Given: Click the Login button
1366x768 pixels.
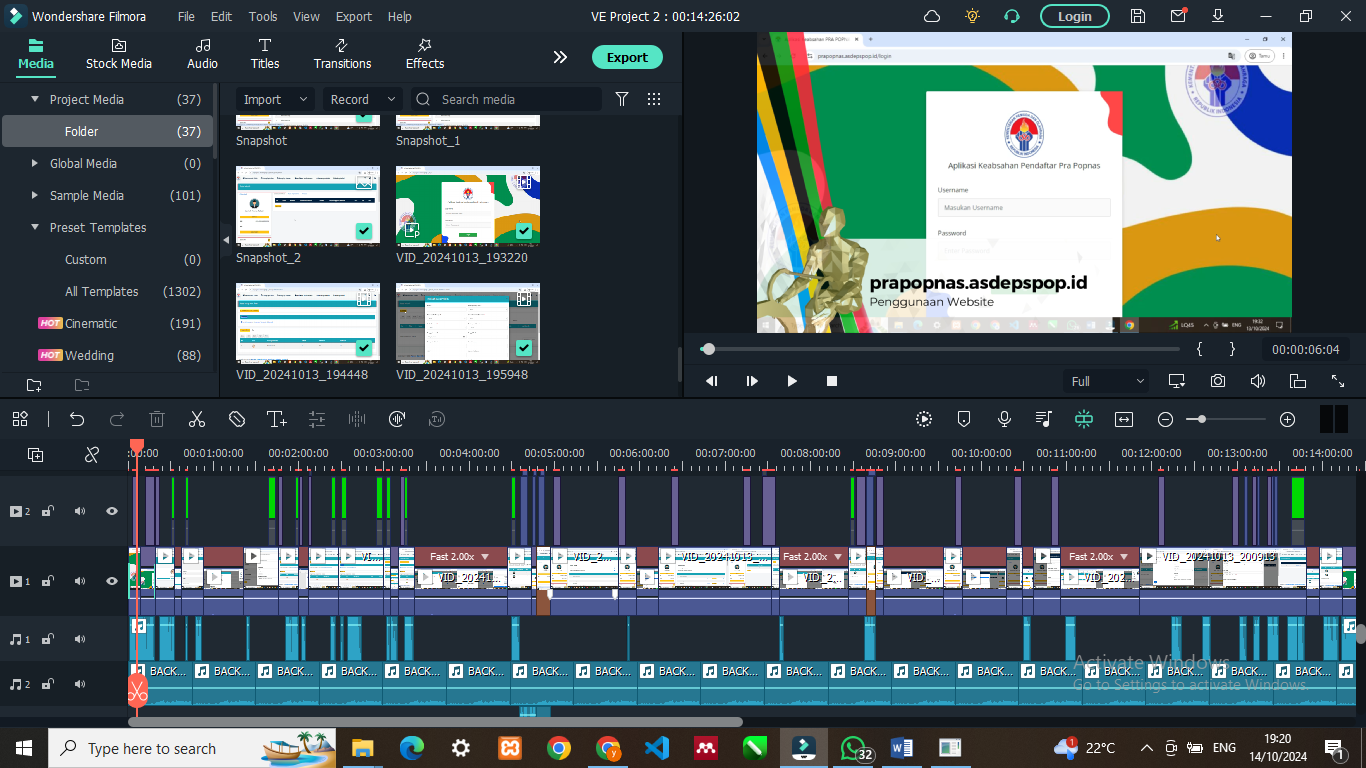Looking at the screenshot, I should tap(1074, 16).
